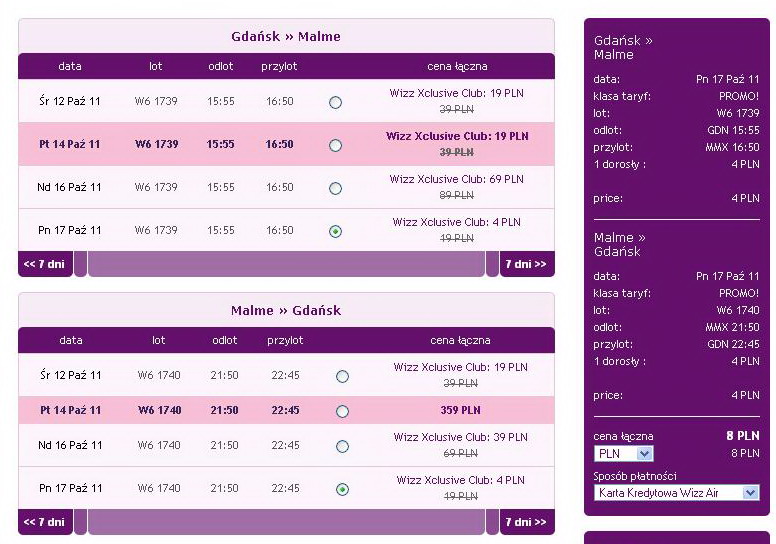Click the Wizz Xclusive Club 69 PLN price
Screen dimensions: 776x544
point(456,179)
